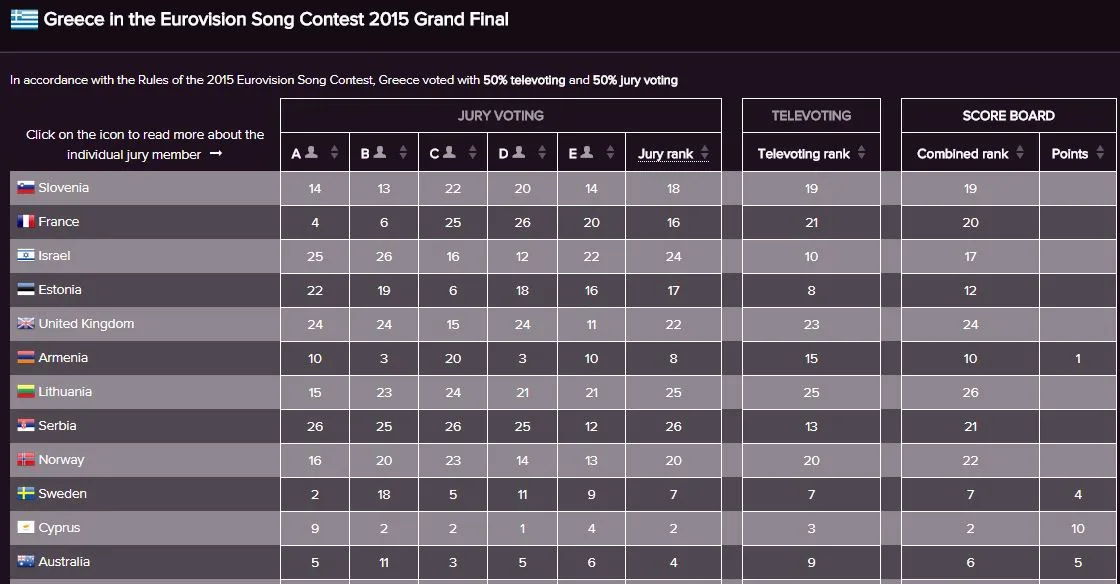
Task: Sort by Points column arrows
Action: (1100, 152)
